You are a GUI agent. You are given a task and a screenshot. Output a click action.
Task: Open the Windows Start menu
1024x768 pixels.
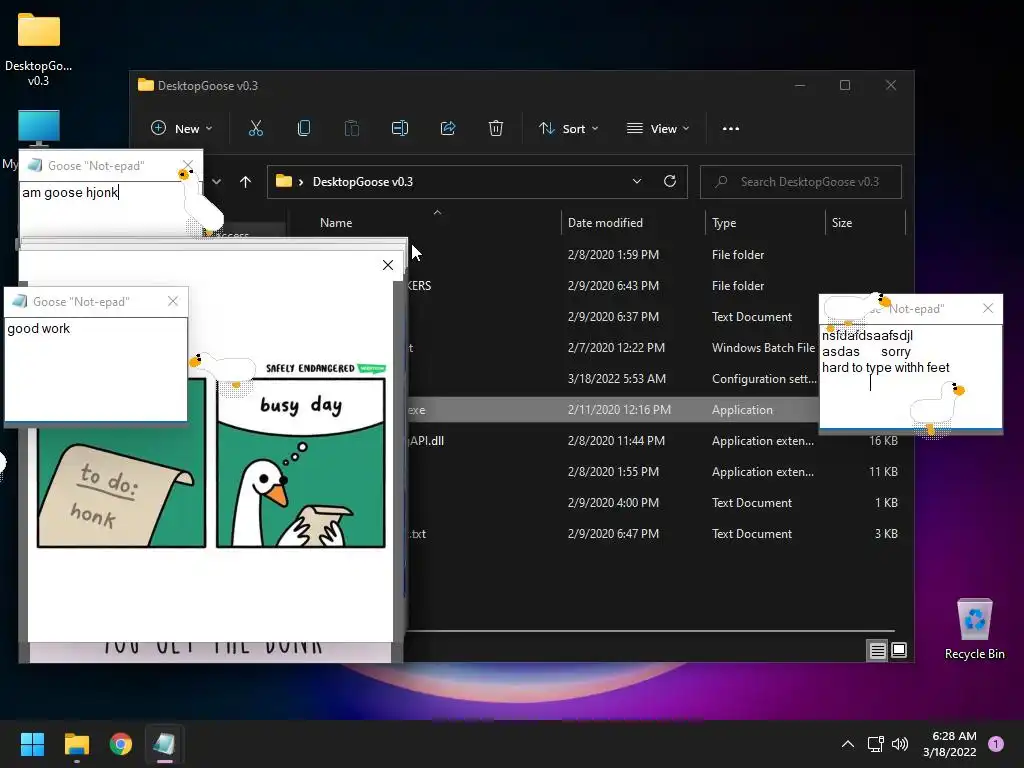[x=32, y=744]
